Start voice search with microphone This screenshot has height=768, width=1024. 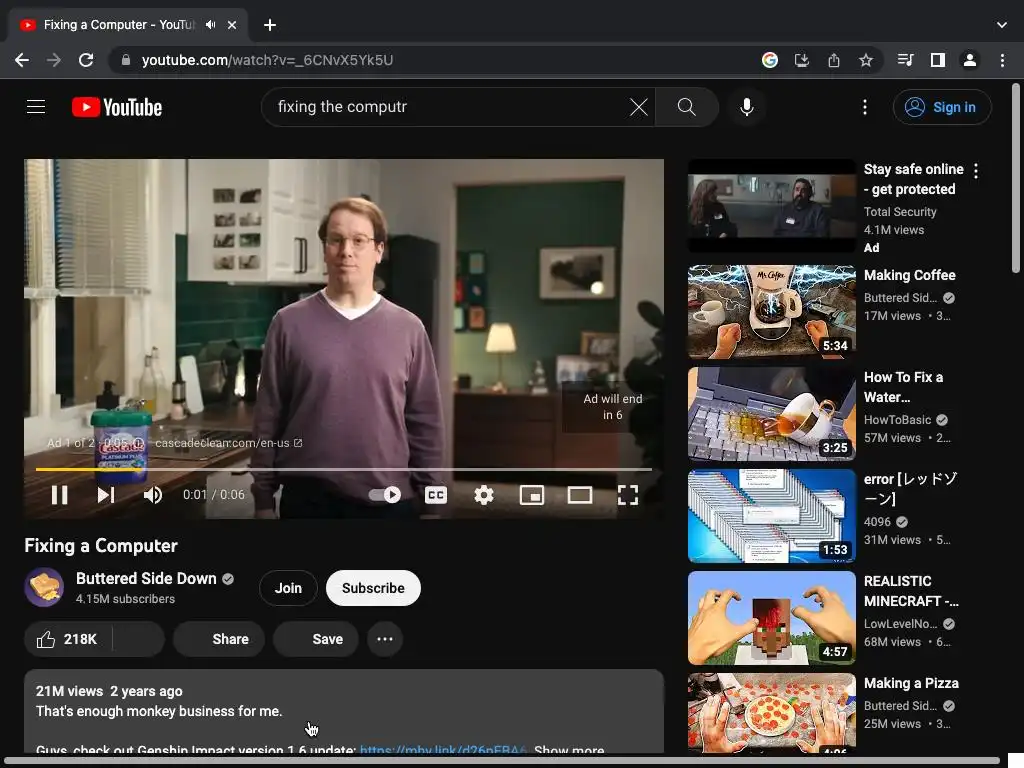(x=746, y=106)
